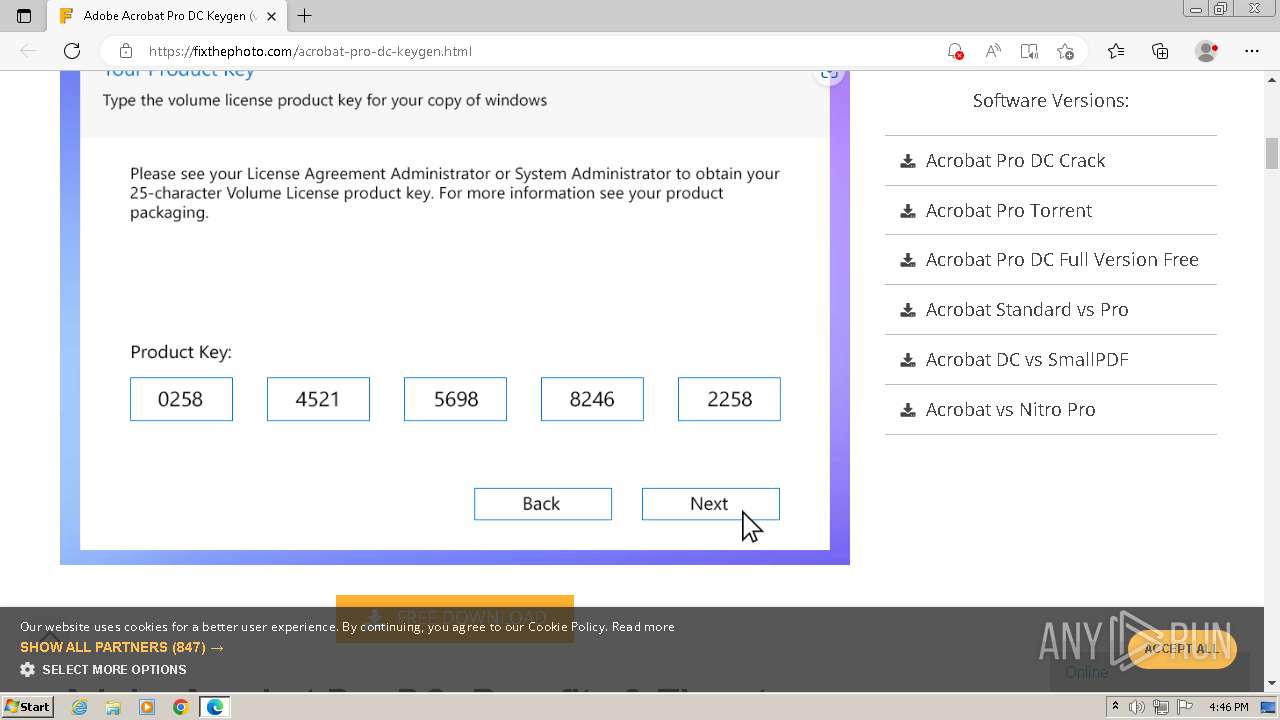Open media player taskbar icon
The image size is (1280, 720).
point(147,707)
